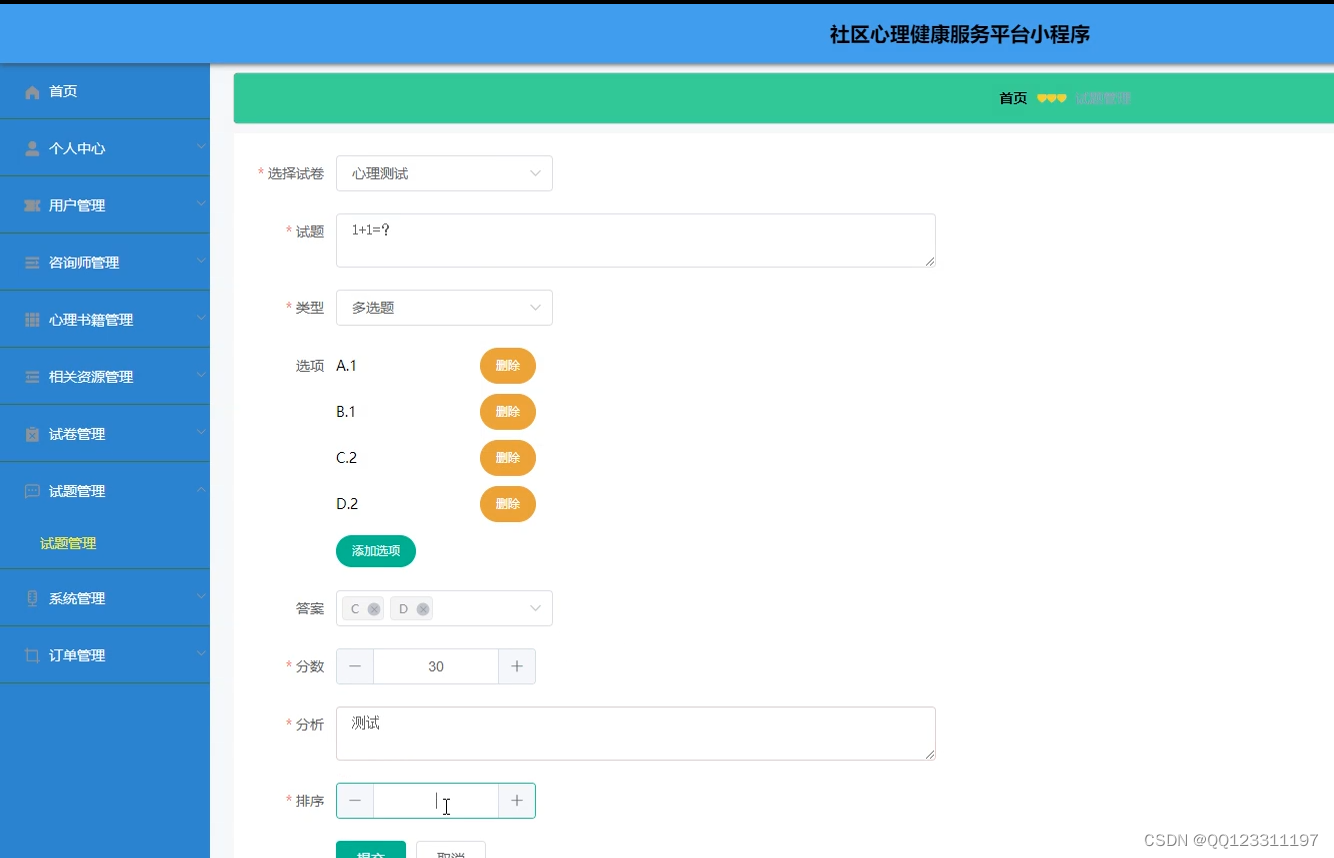
Task: Decrease the 分数 value with minus
Action: click(x=355, y=667)
